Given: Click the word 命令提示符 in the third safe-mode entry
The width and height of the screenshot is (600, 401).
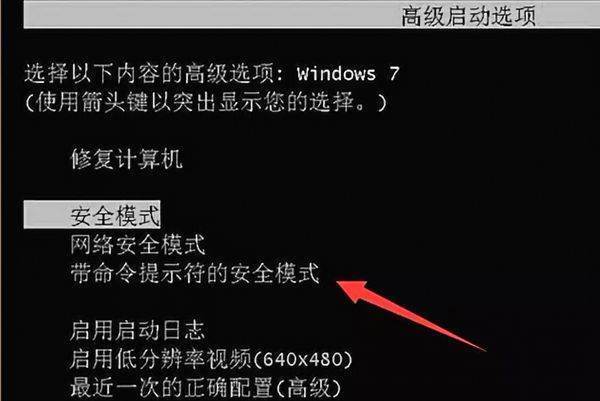Looking at the screenshot, I should tap(149, 273).
